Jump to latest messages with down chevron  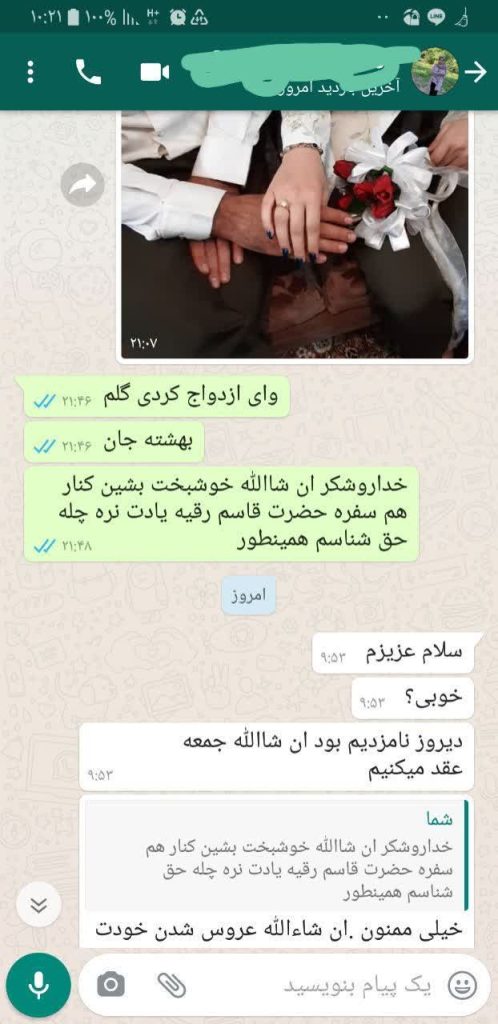(x=39, y=904)
